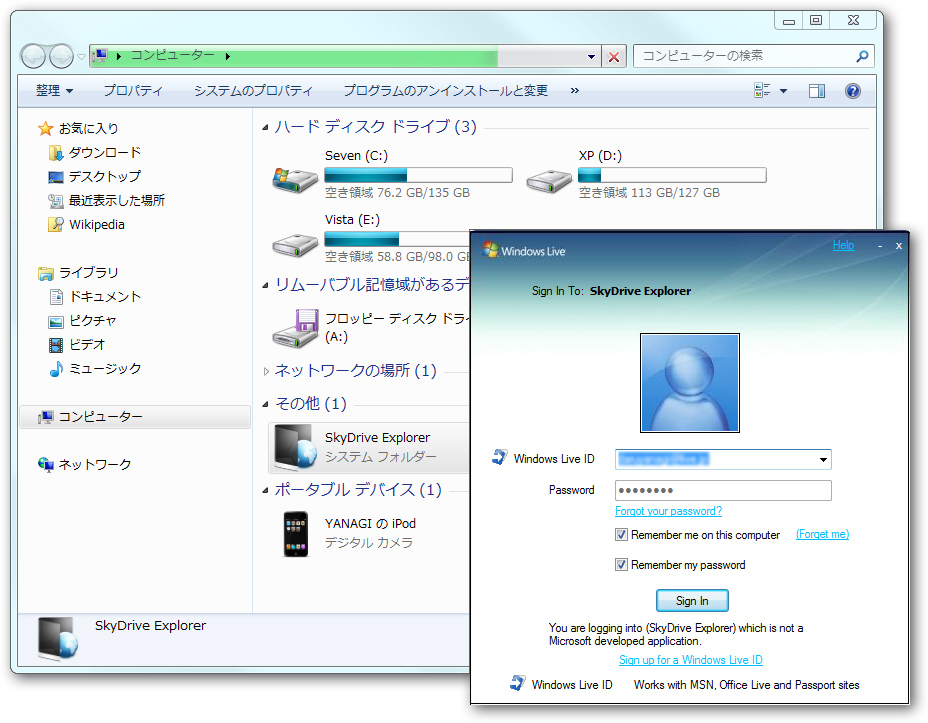Show the preview pane via its toolbar icon
Image resolution: width=928 pixels, height=723 pixels.
pos(816,90)
